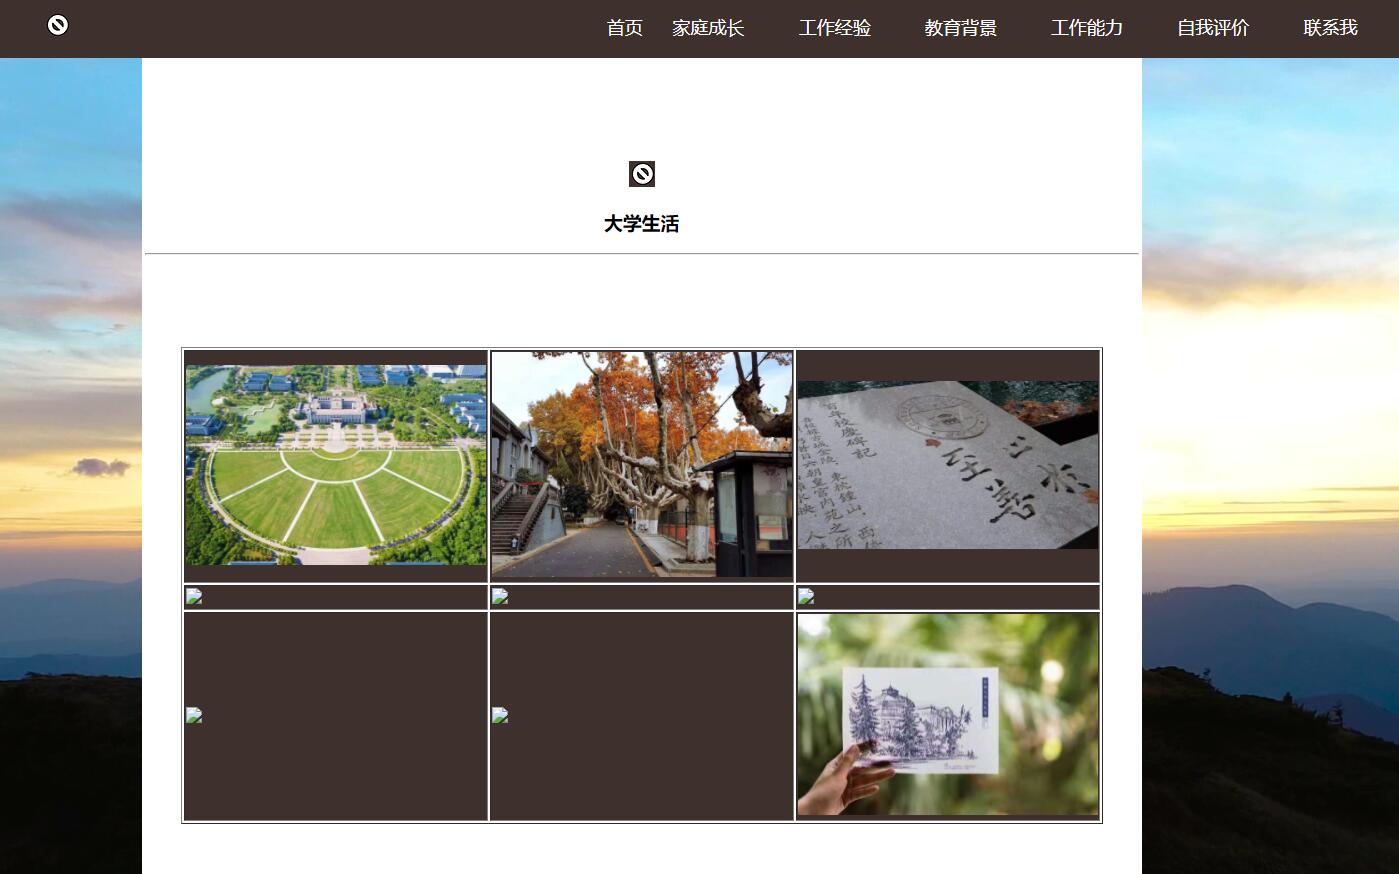Click broken image icon below the aerial campus photo
This screenshot has height=874, width=1399.
coord(194,597)
